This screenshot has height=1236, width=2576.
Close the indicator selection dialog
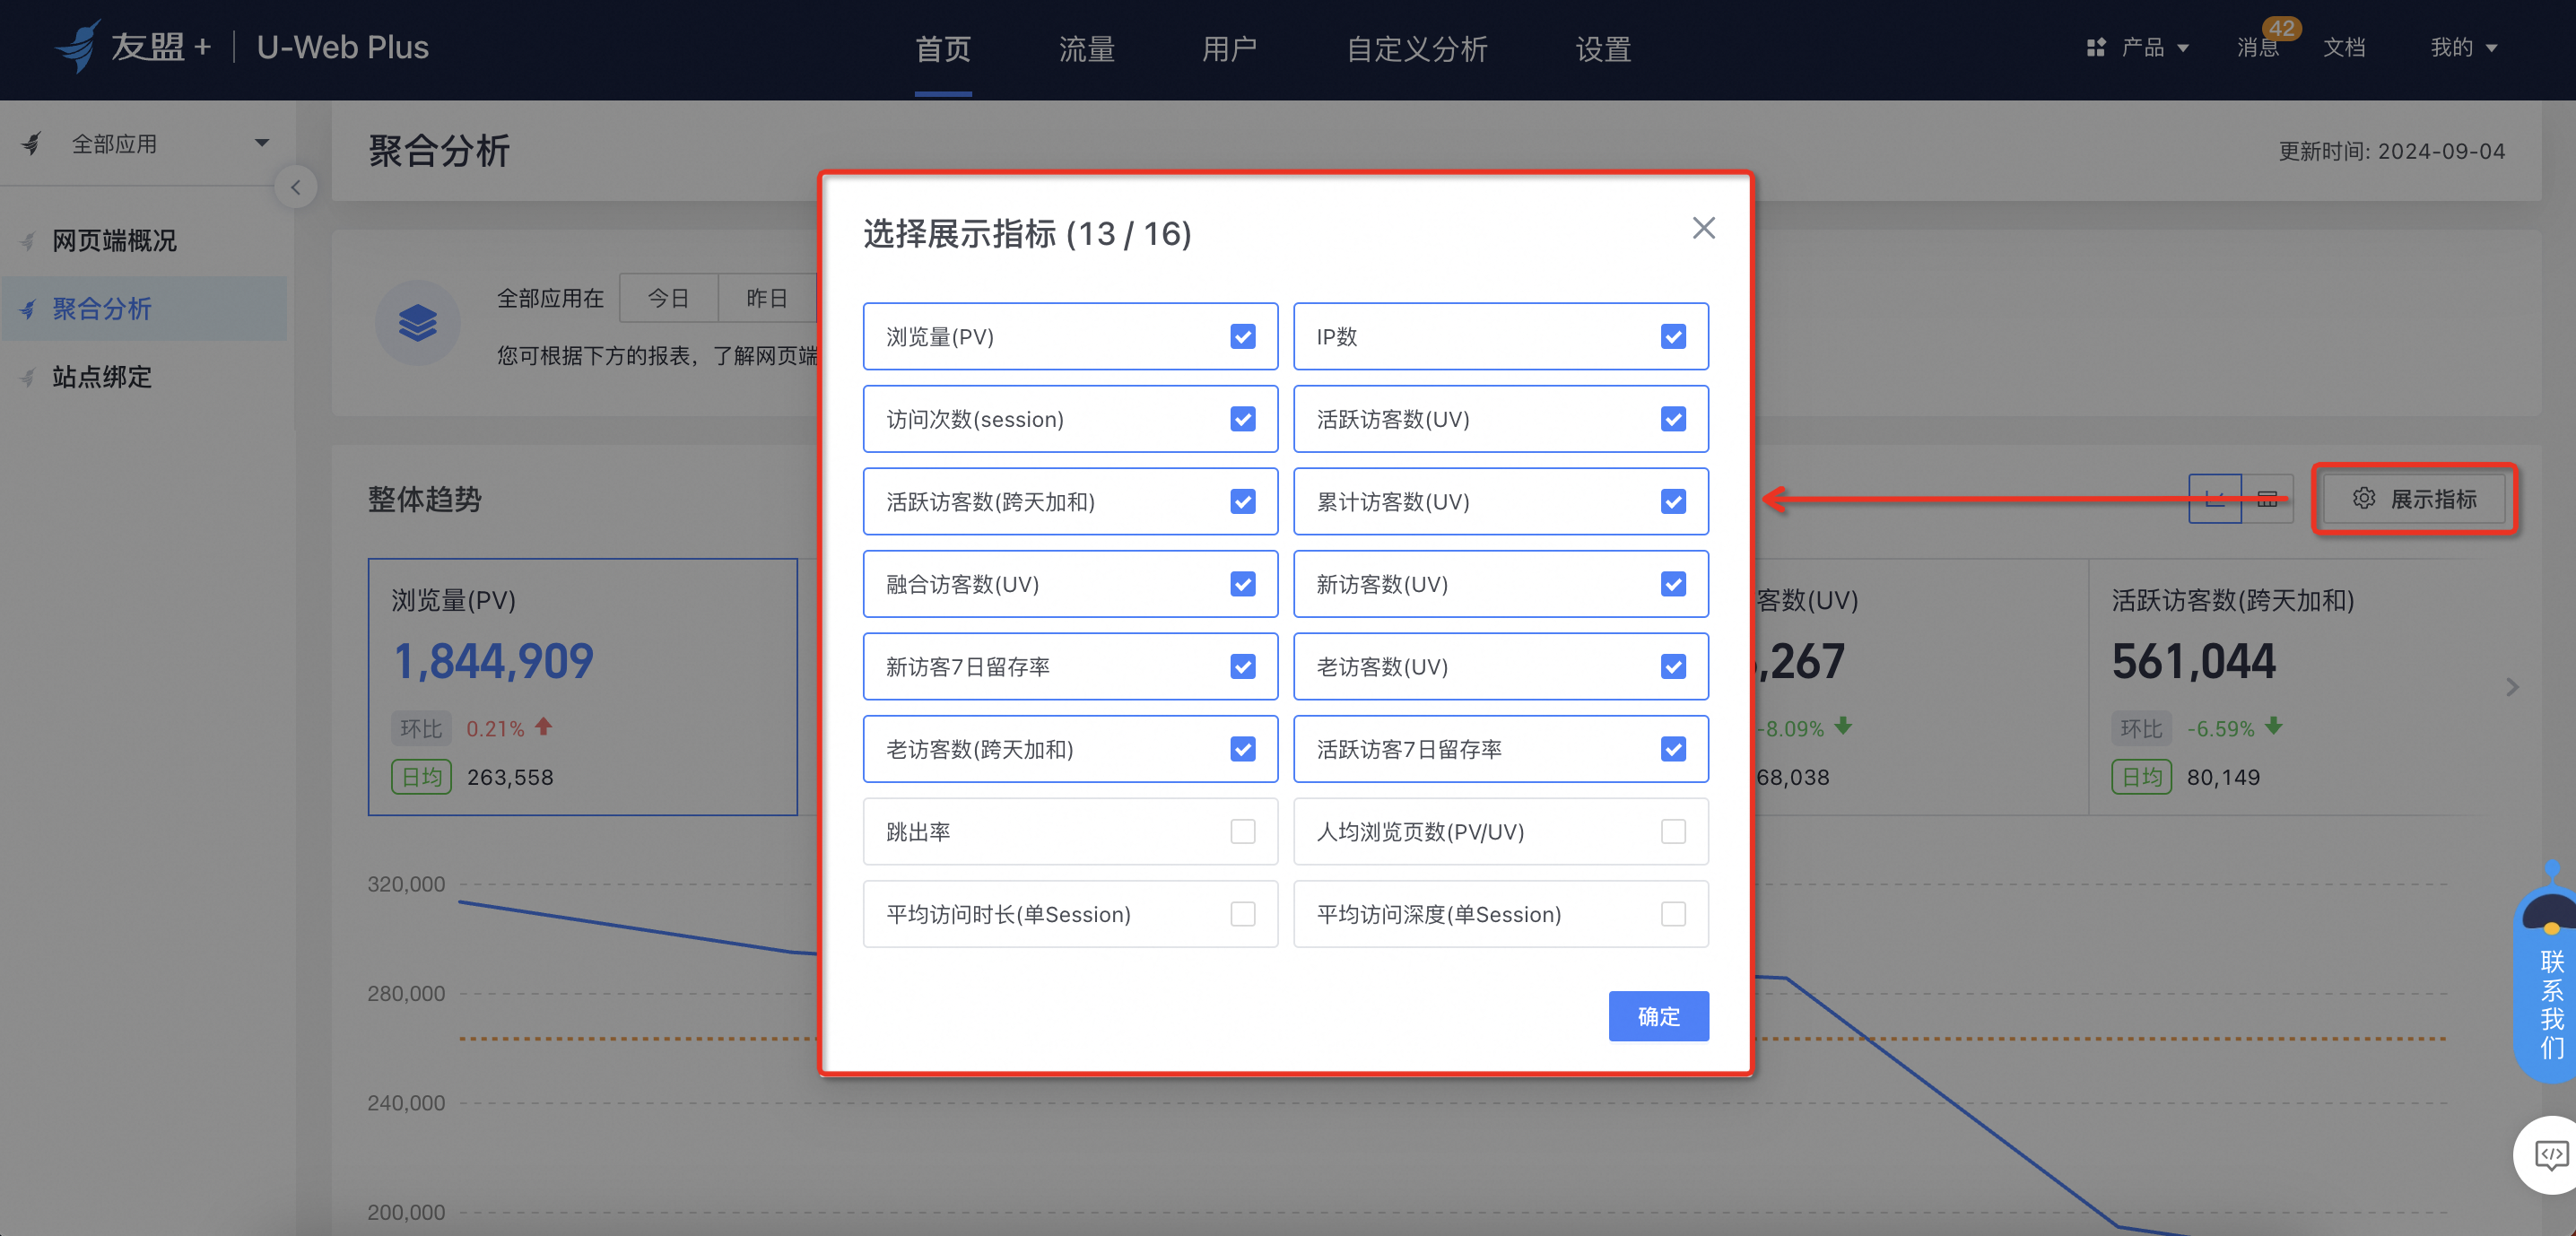tap(1703, 228)
